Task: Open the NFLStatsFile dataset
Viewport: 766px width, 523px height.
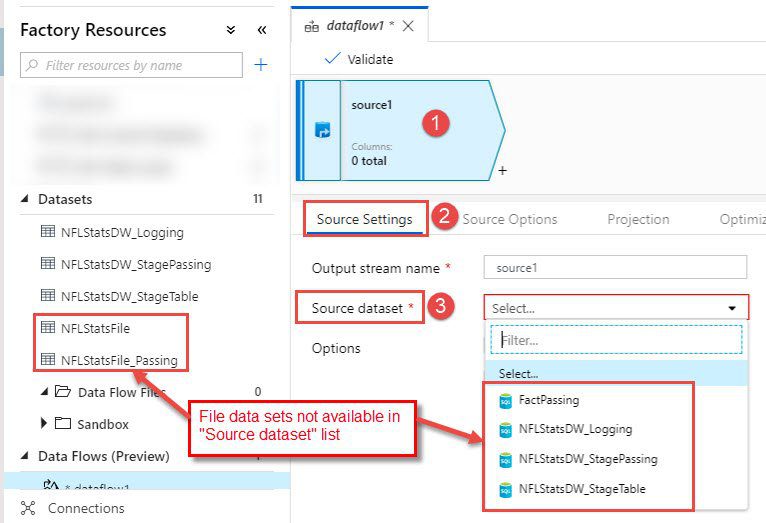Action: click(95, 329)
